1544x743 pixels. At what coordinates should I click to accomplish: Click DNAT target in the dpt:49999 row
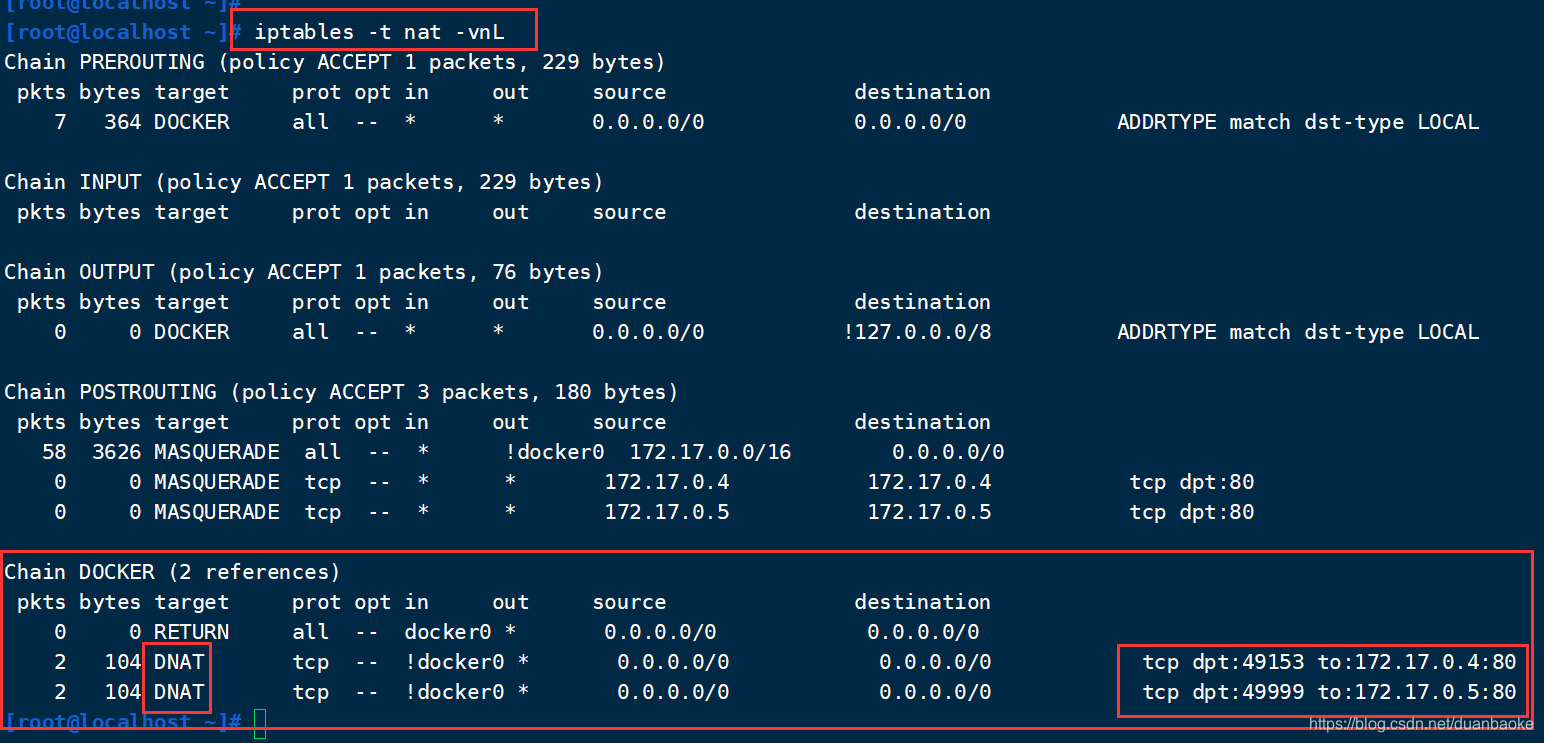179,692
